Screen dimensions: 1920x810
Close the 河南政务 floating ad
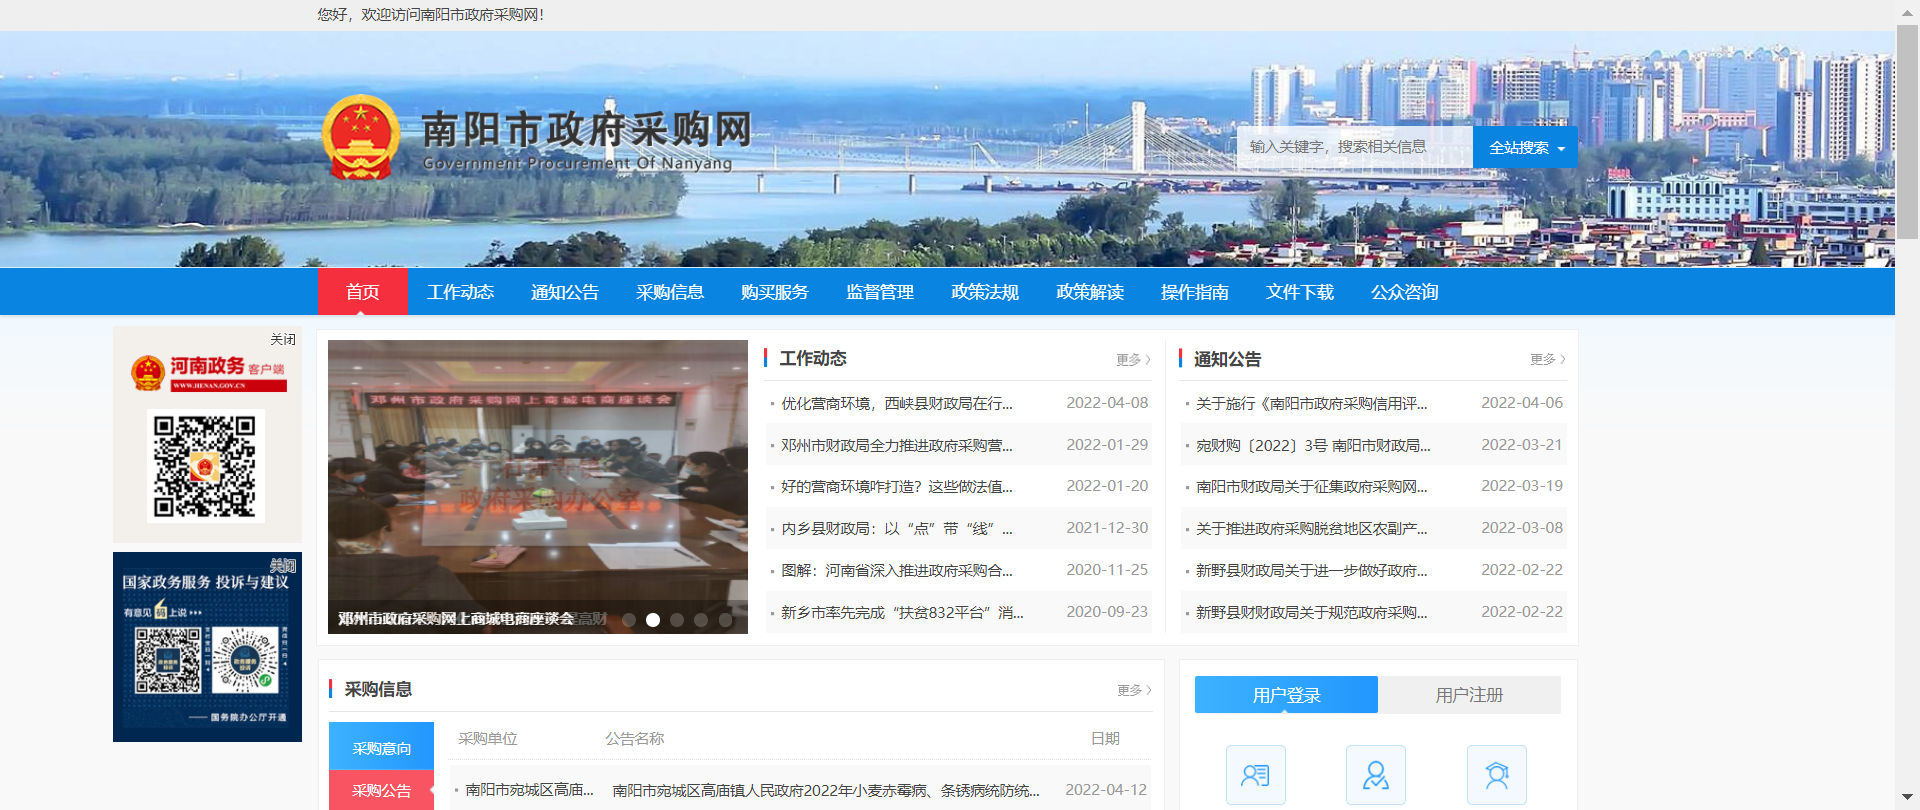pyautogui.click(x=283, y=339)
